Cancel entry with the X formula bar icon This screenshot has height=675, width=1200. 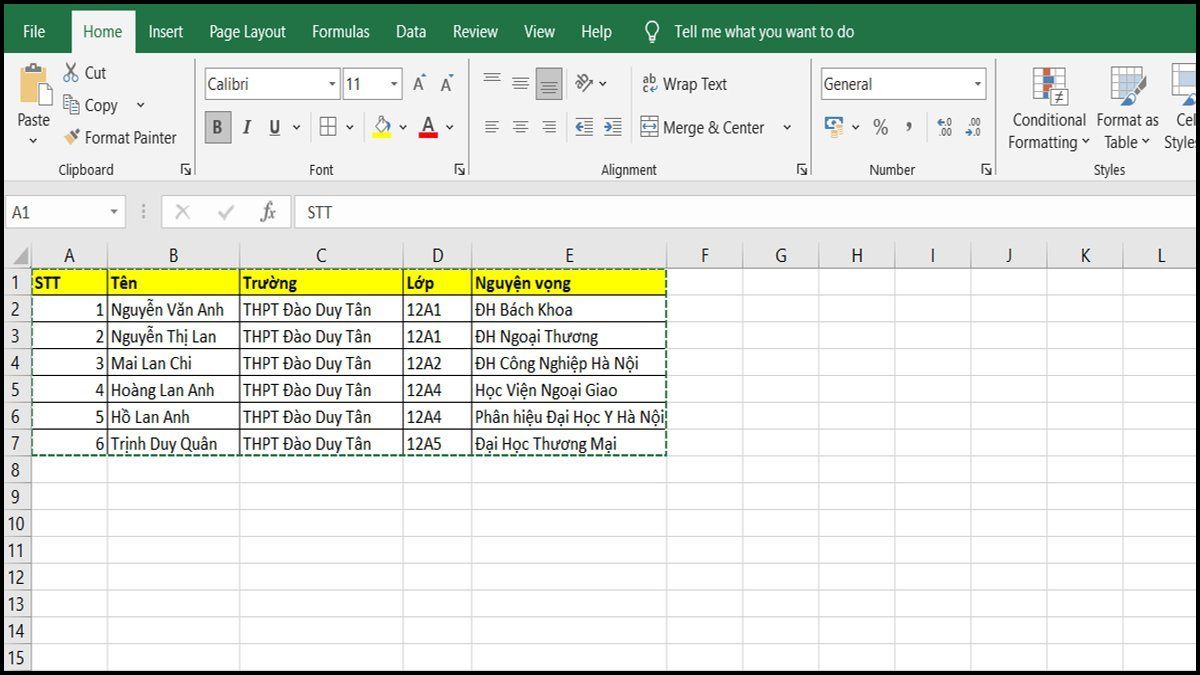182,212
